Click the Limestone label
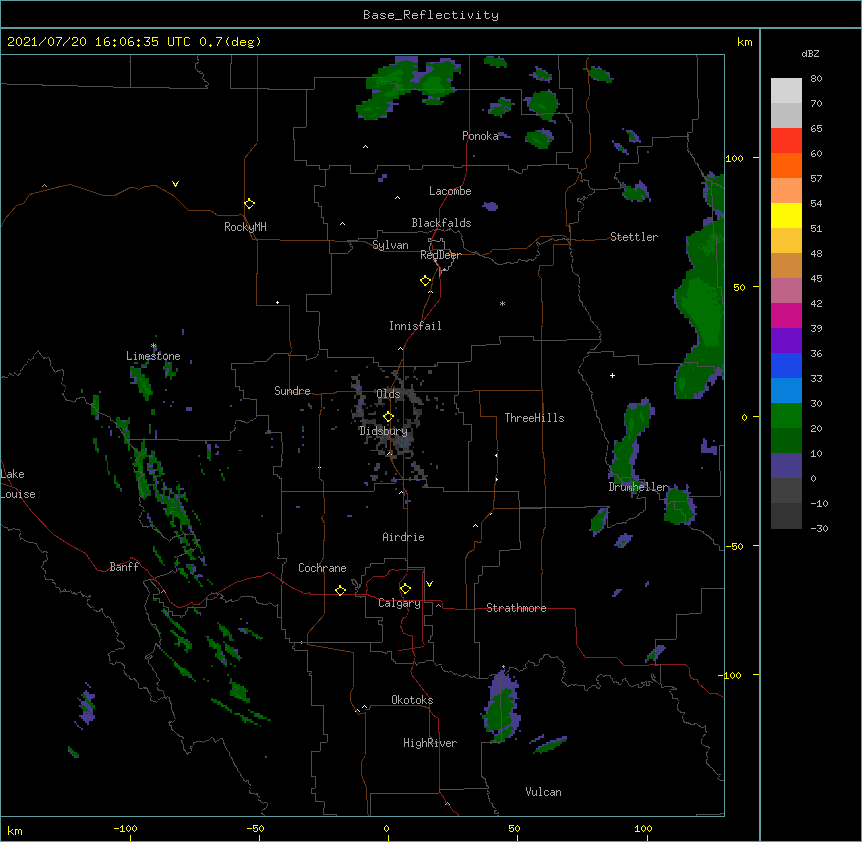 153,356
